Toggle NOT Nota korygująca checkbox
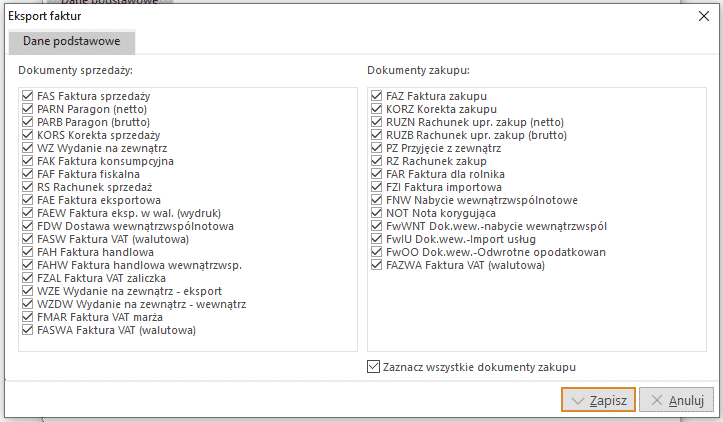Screen dimensions: 723x422 pyautogui.click(x=376, y=213)
